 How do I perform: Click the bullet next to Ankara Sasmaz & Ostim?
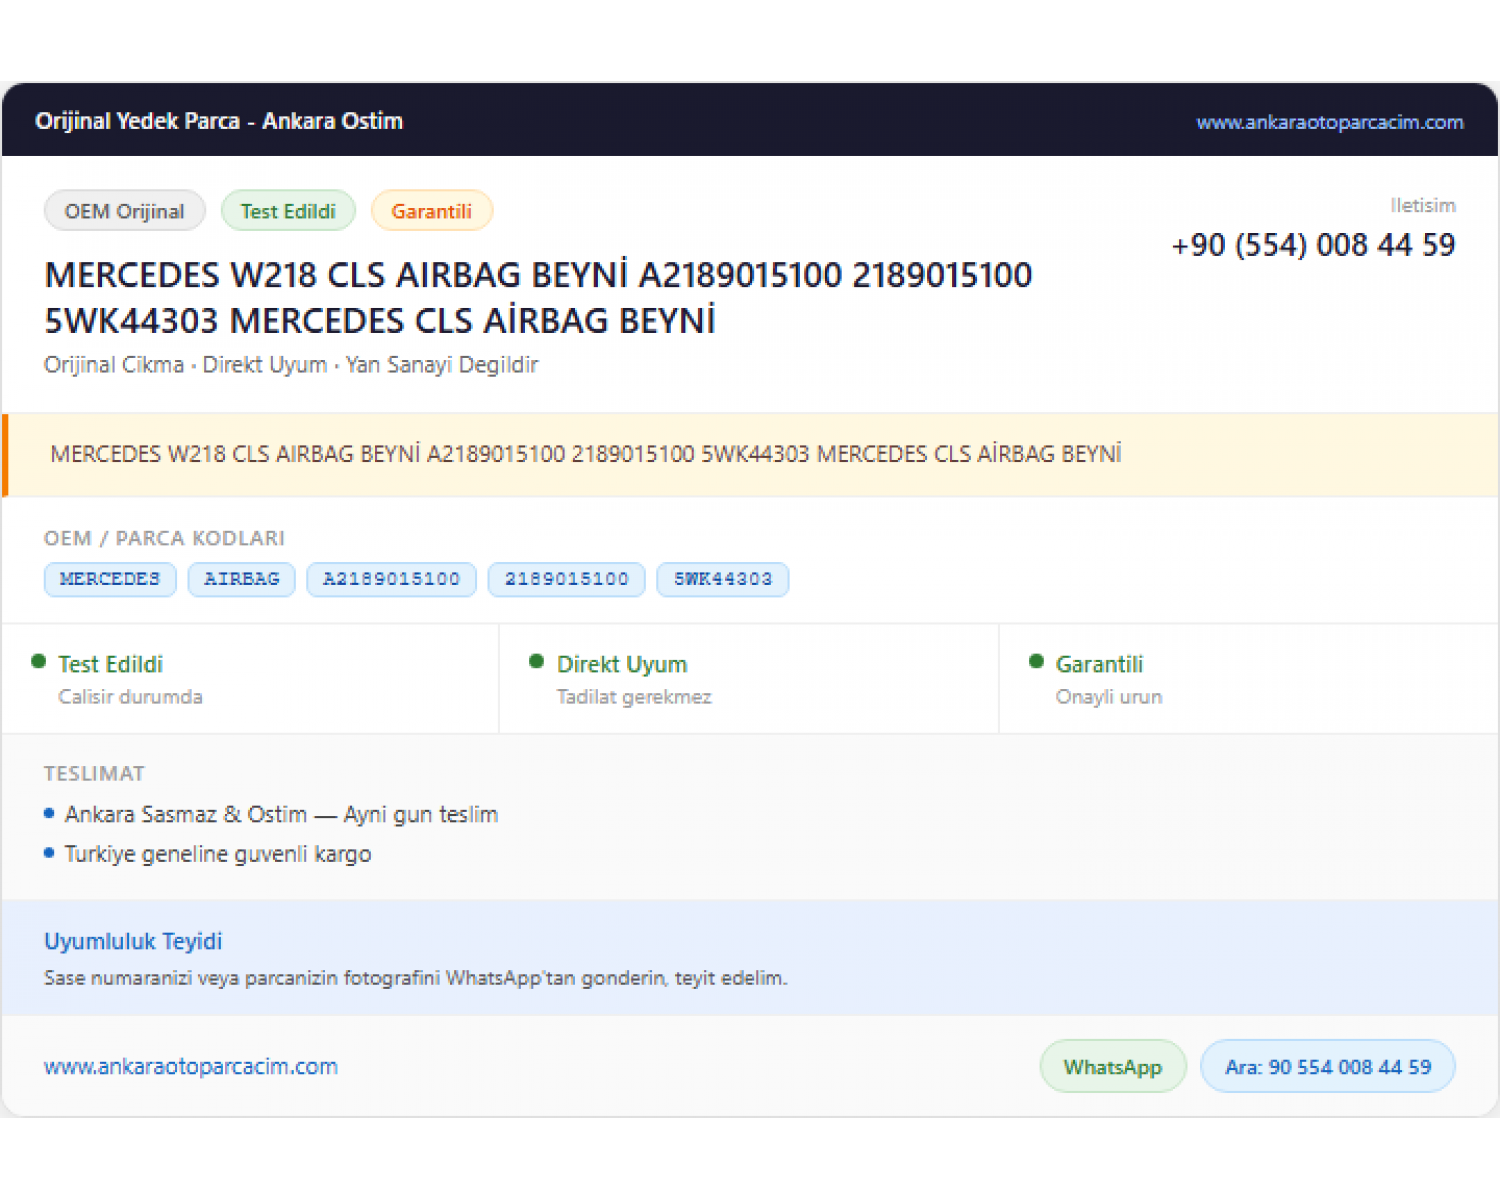click(x=49, y=814)
